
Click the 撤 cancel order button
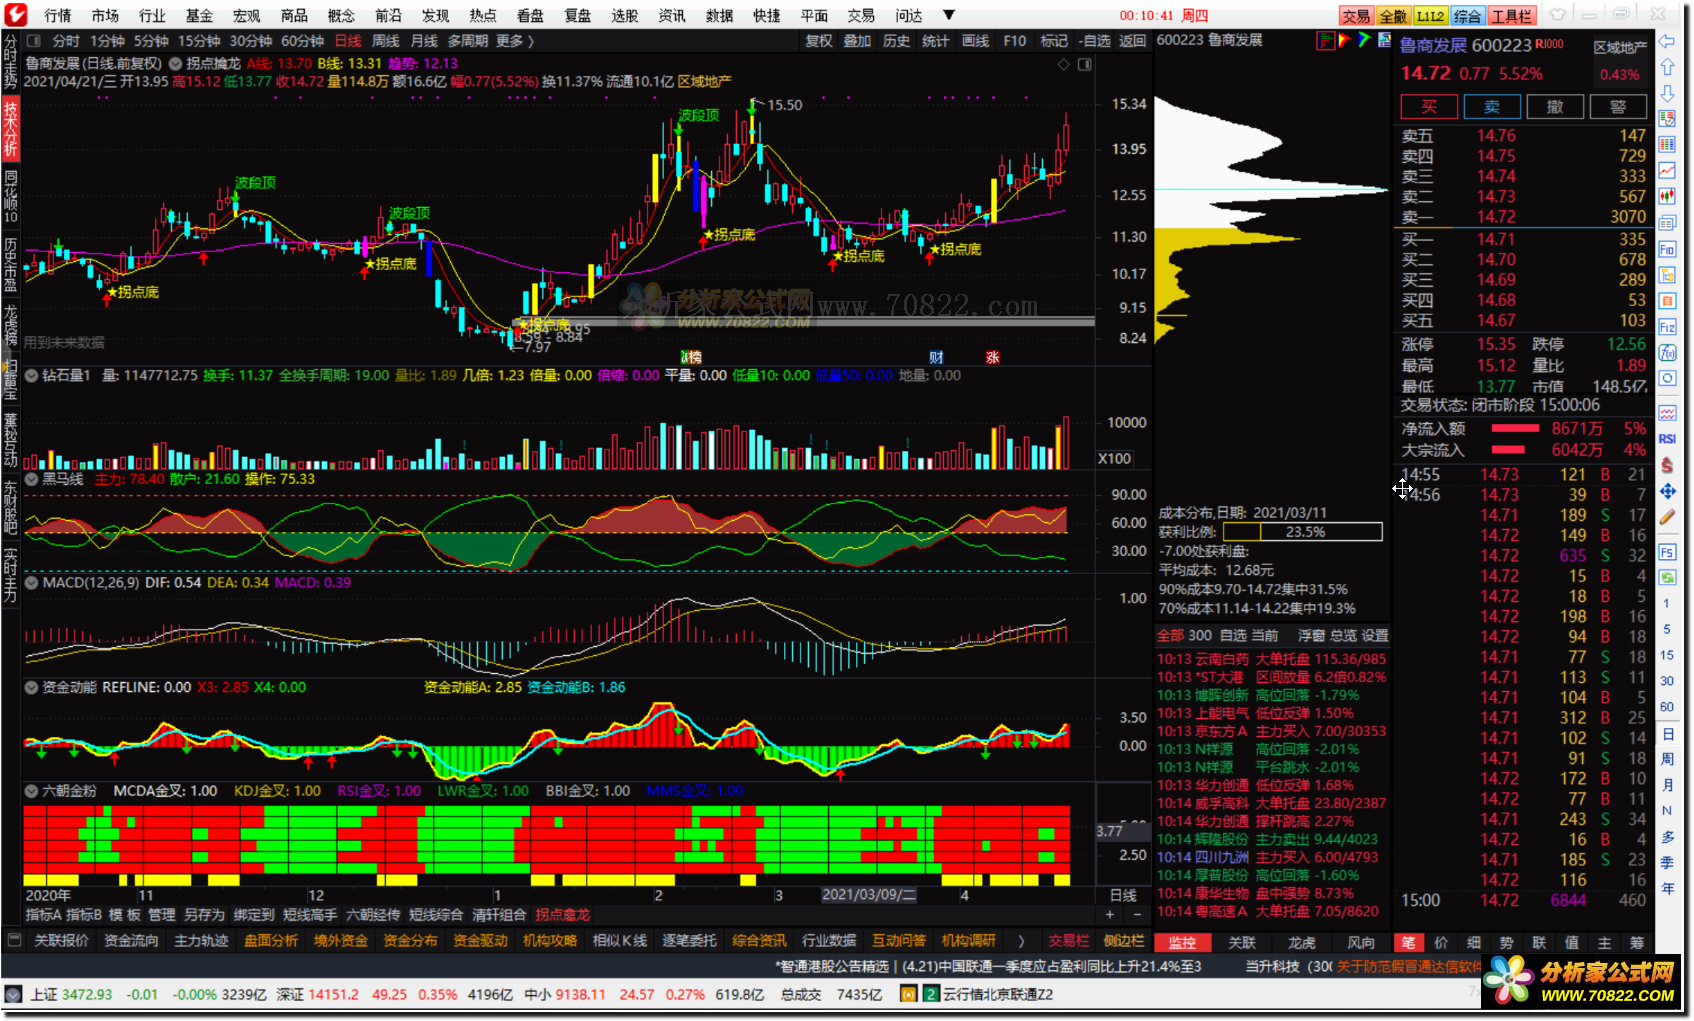click(x=1555, y=107)
